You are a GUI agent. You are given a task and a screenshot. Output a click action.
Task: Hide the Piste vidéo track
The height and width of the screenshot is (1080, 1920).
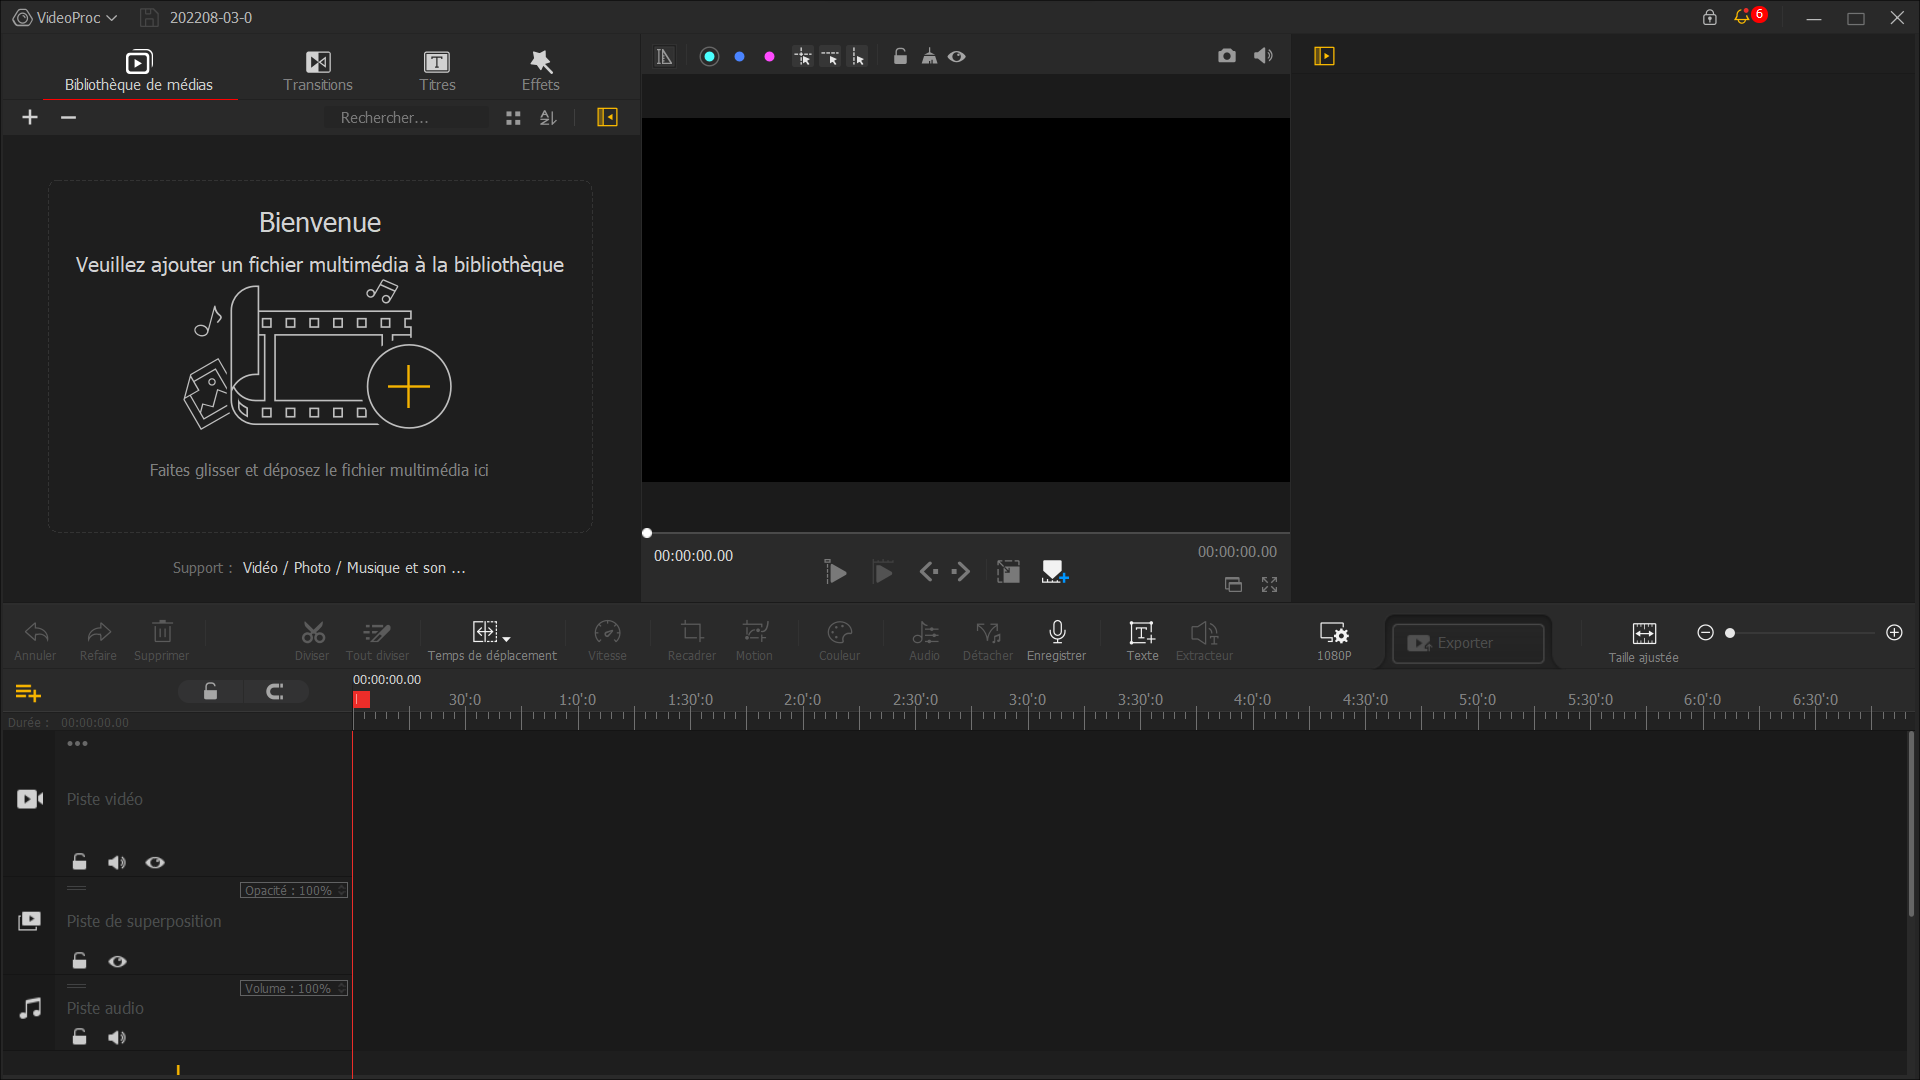[155, 862]
